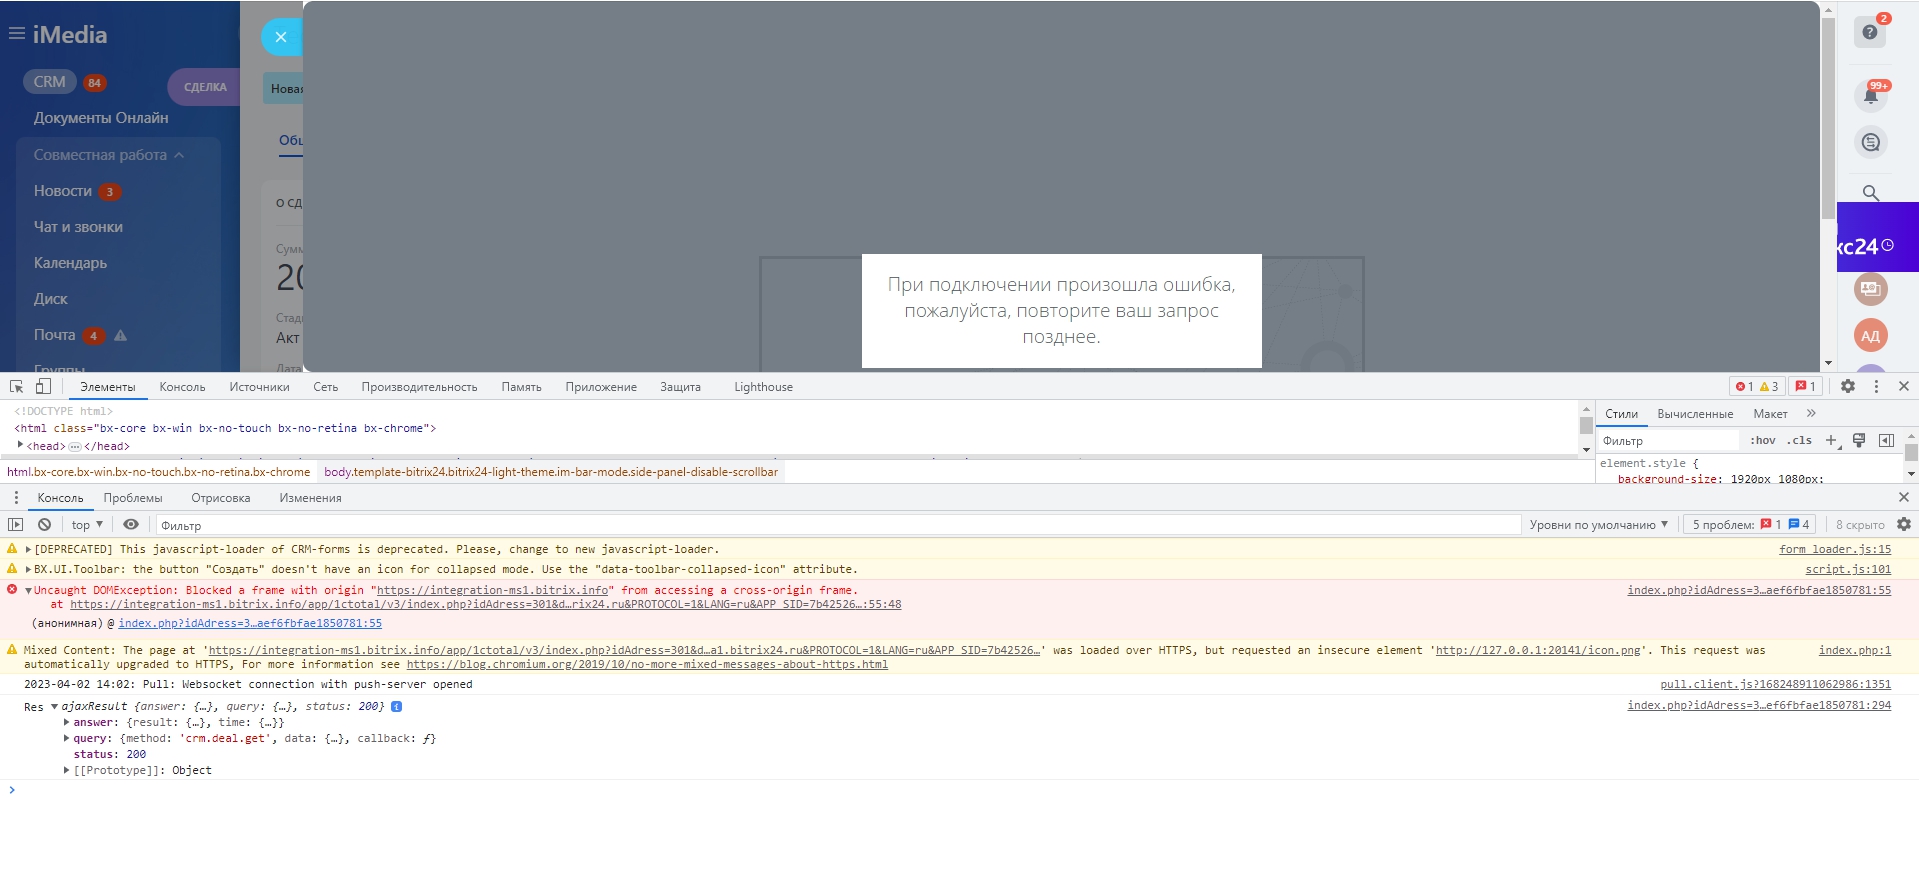Click the element inspector picker icon

[x=17, y=387]
